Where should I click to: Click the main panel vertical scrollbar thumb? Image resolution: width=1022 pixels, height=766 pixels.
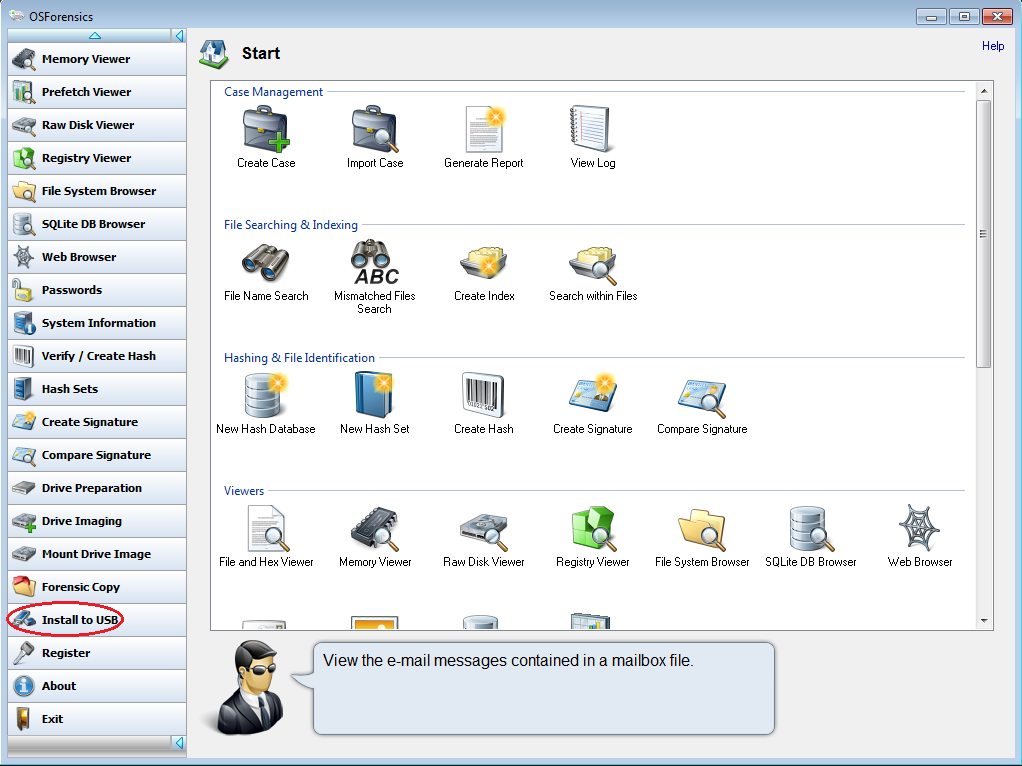coord(984,234)
